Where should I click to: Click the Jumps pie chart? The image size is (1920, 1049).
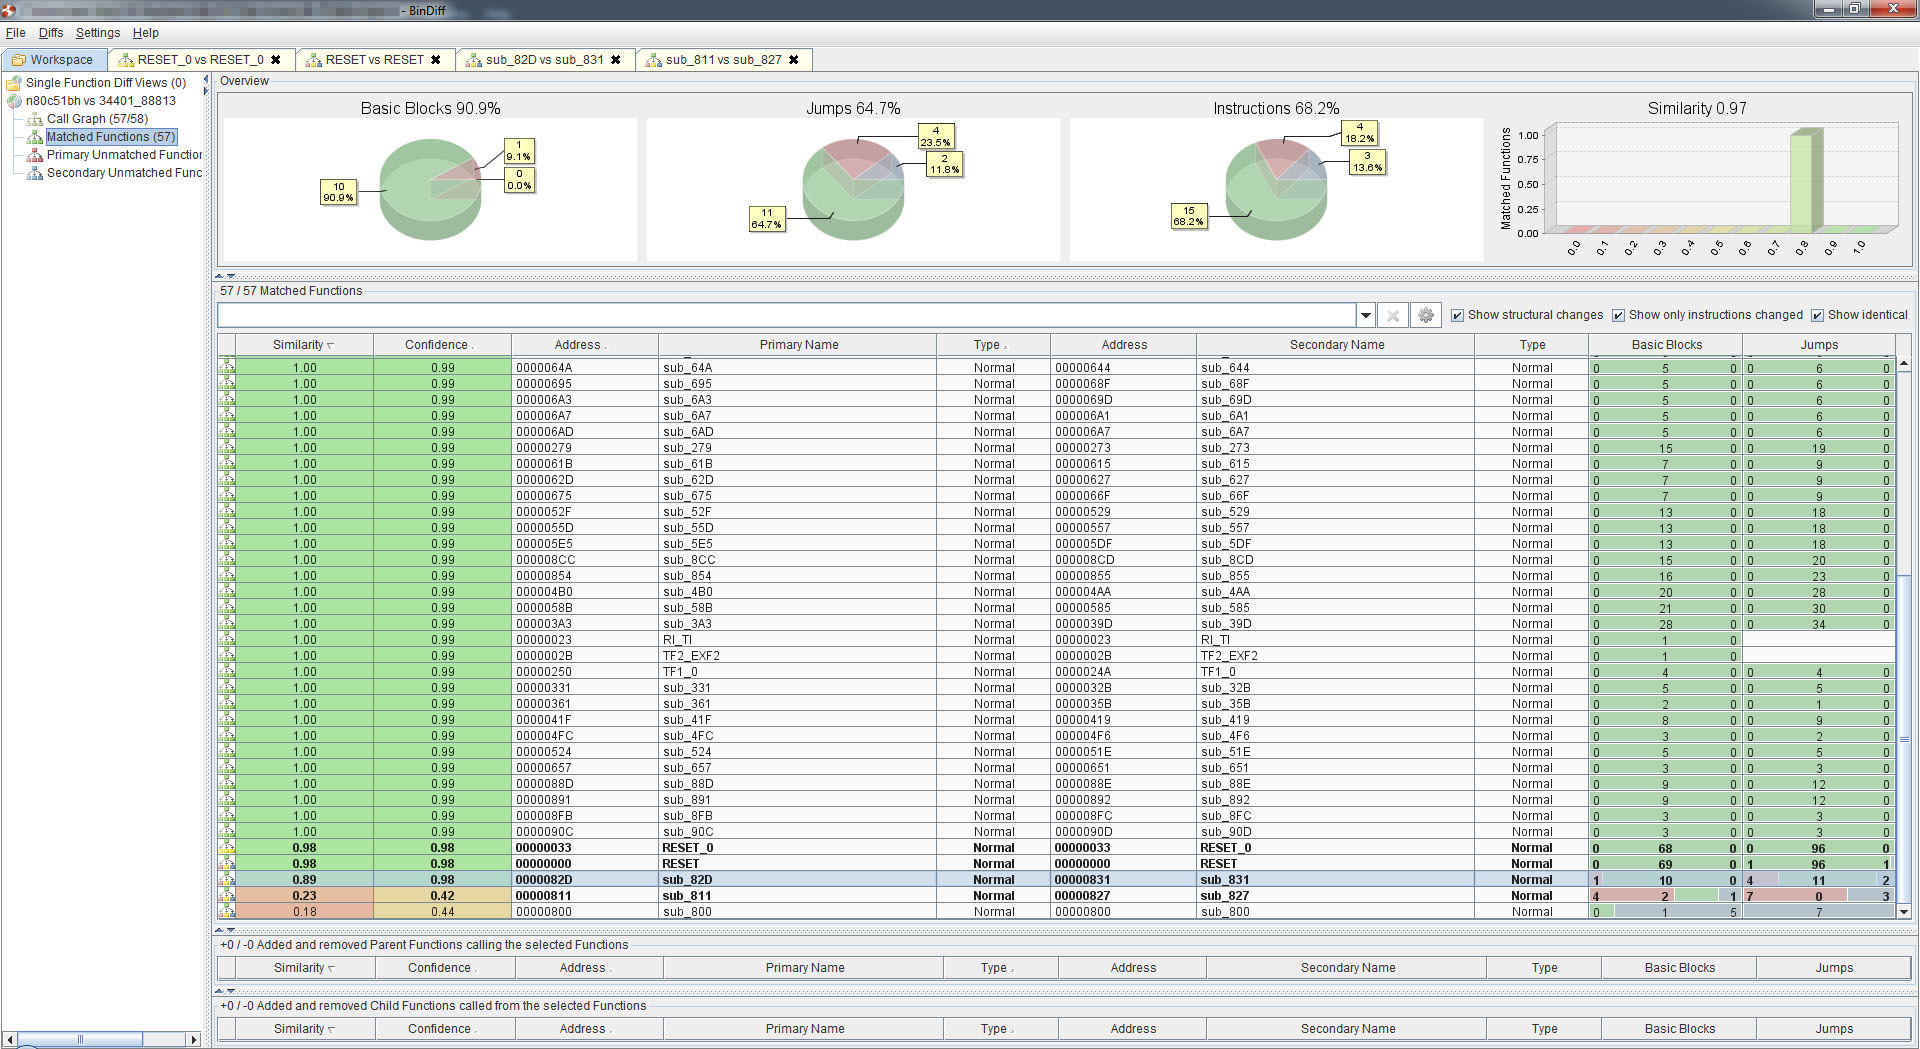[x=853, y=189]
